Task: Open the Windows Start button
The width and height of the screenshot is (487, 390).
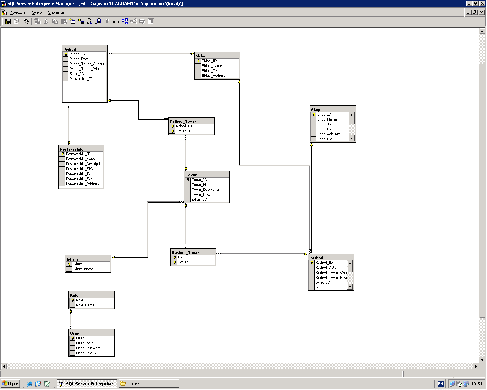Action: click(11, 384)
